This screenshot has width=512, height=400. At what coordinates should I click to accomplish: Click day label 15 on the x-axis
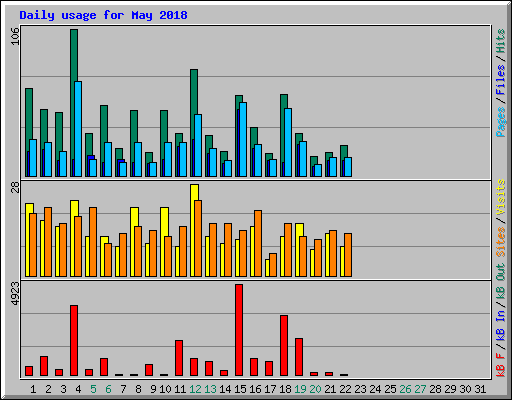tap(240, 389)
